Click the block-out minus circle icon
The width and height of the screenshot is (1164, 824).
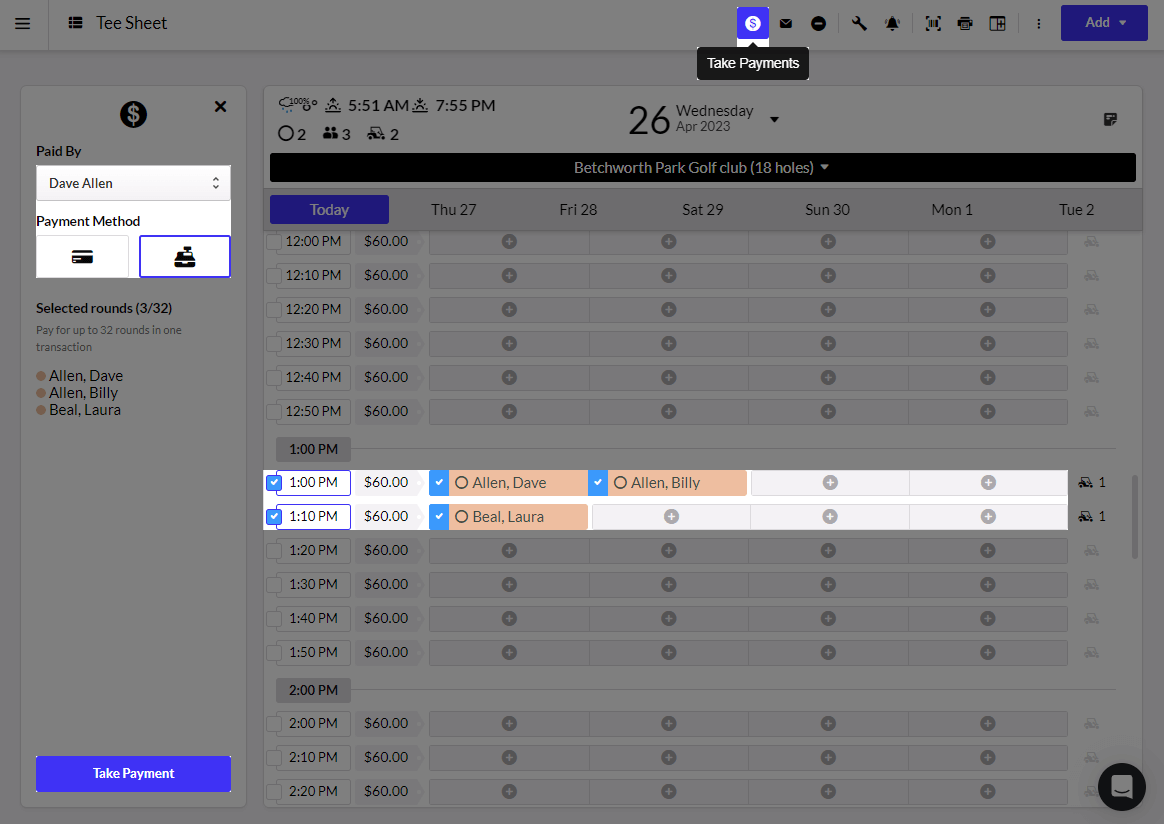tap(818, 24)
